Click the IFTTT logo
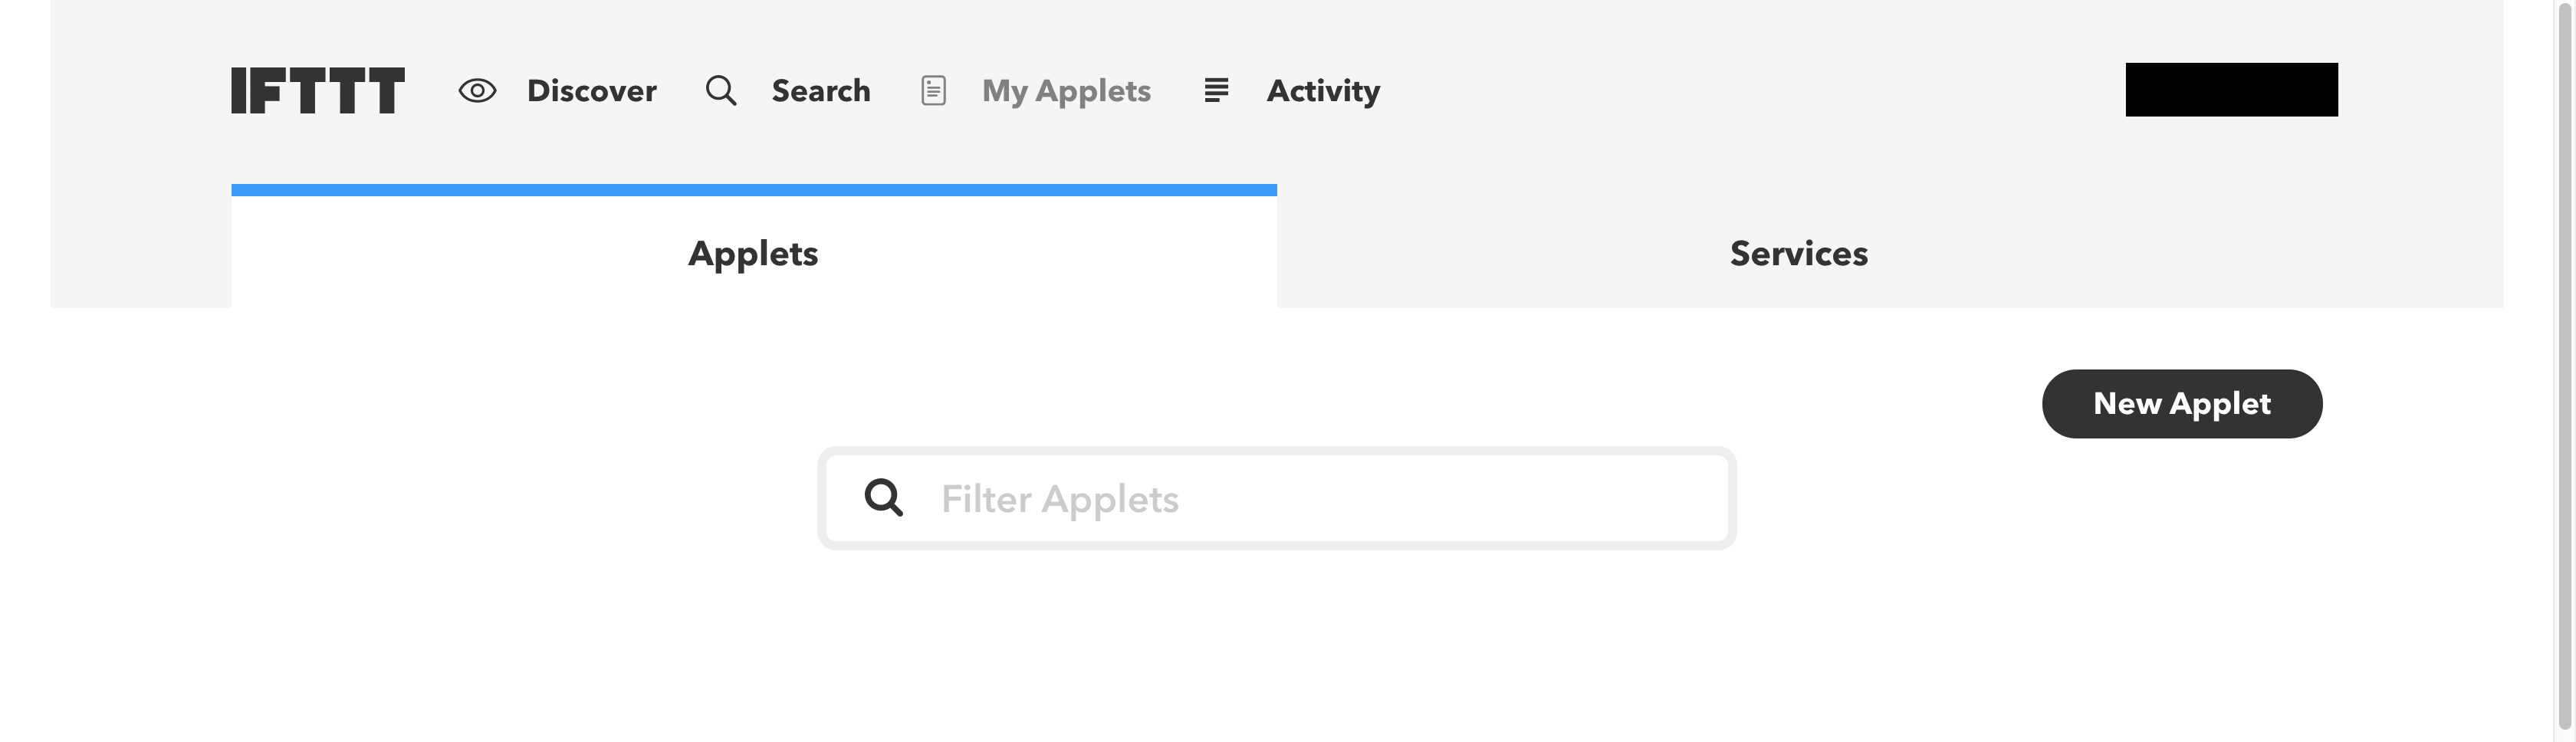Screen dimensions: 2576x742 coord(318,90)
